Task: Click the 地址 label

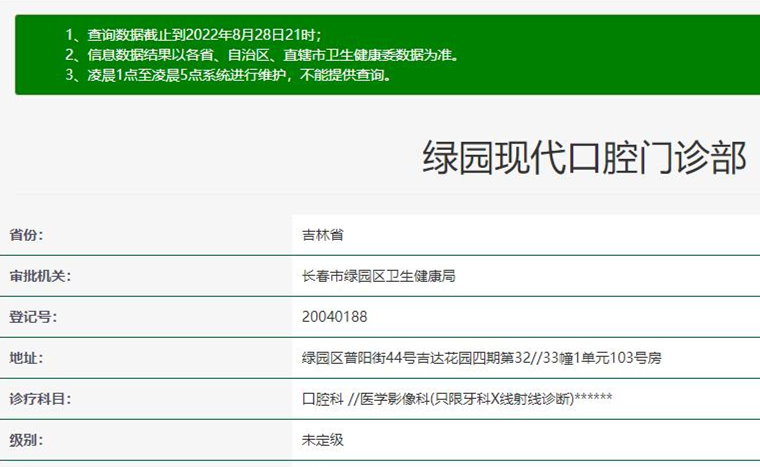Action: (26, 358)
